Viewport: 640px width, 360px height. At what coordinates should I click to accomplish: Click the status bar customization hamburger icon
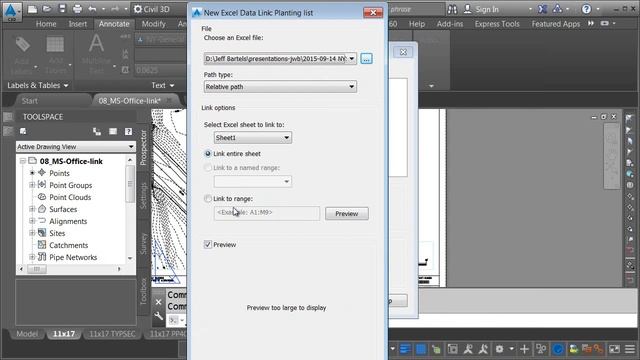click(x=630, y=349)
